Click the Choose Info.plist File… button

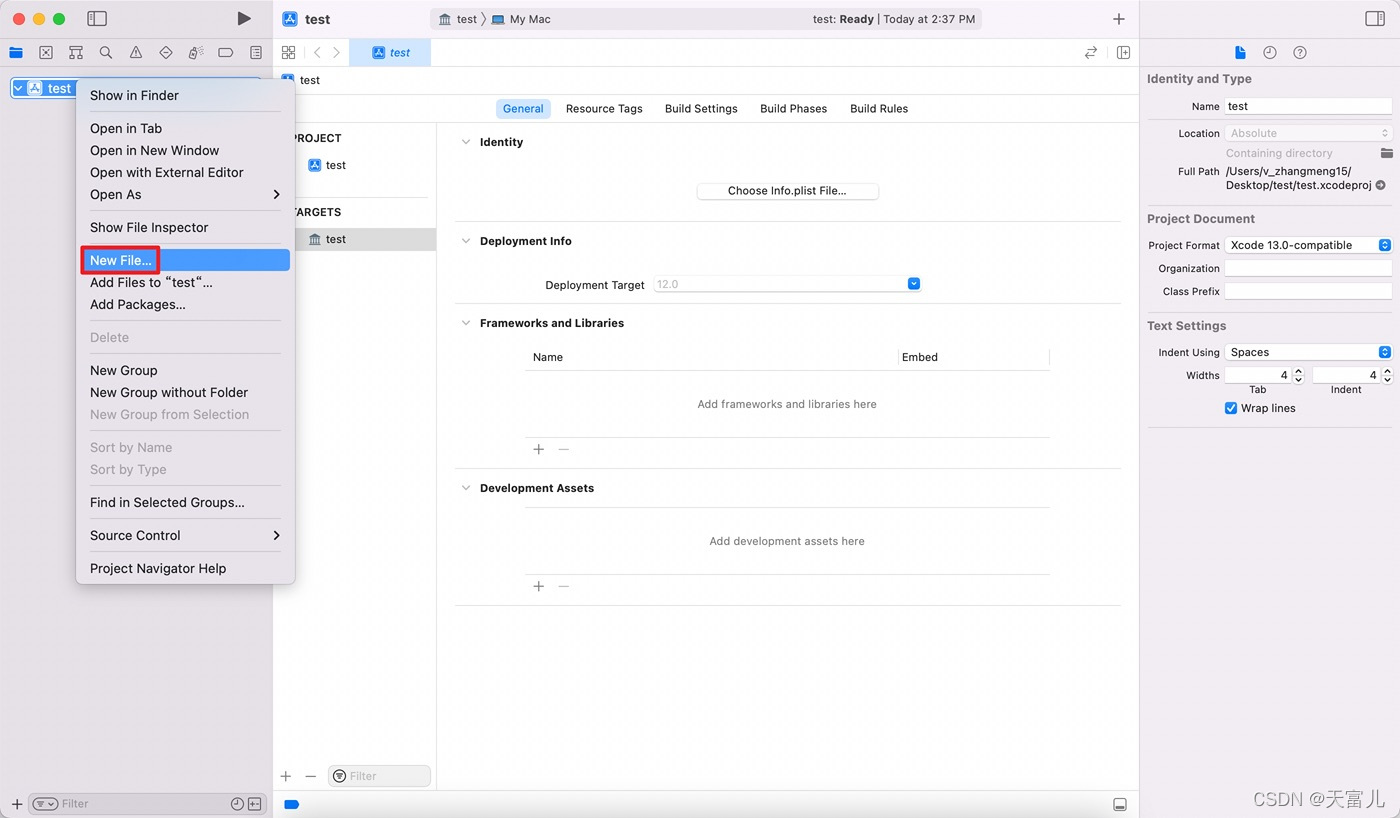[x=787, y=191]
